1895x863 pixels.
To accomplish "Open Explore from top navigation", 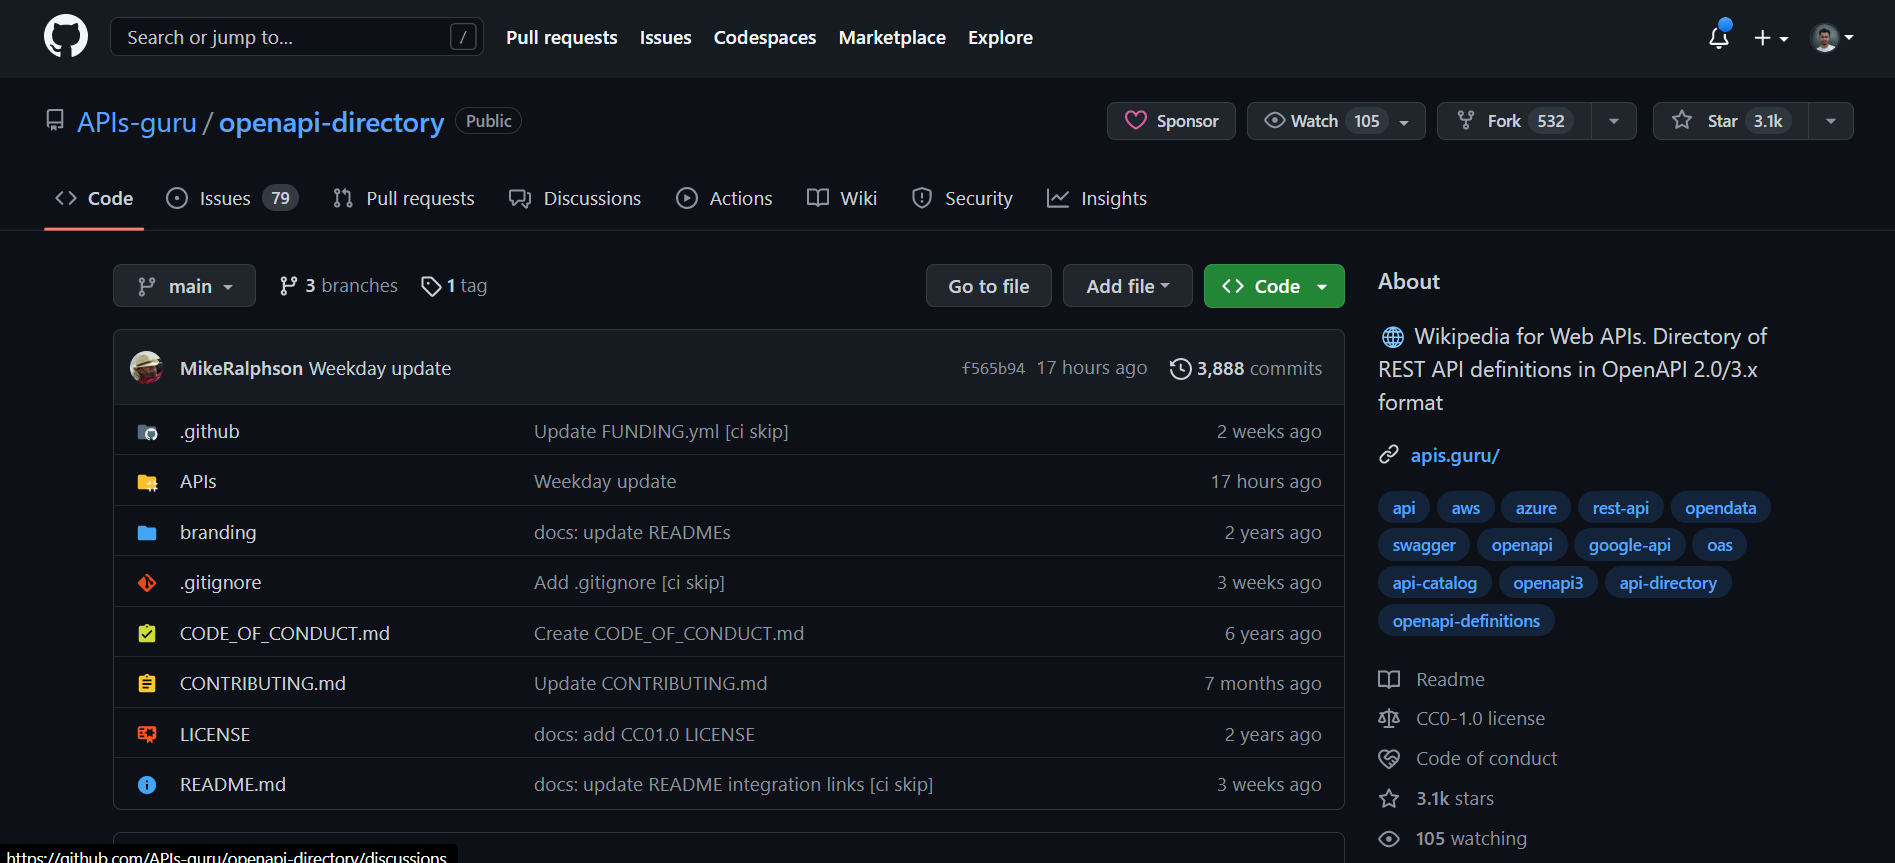I will [1000, 38].
